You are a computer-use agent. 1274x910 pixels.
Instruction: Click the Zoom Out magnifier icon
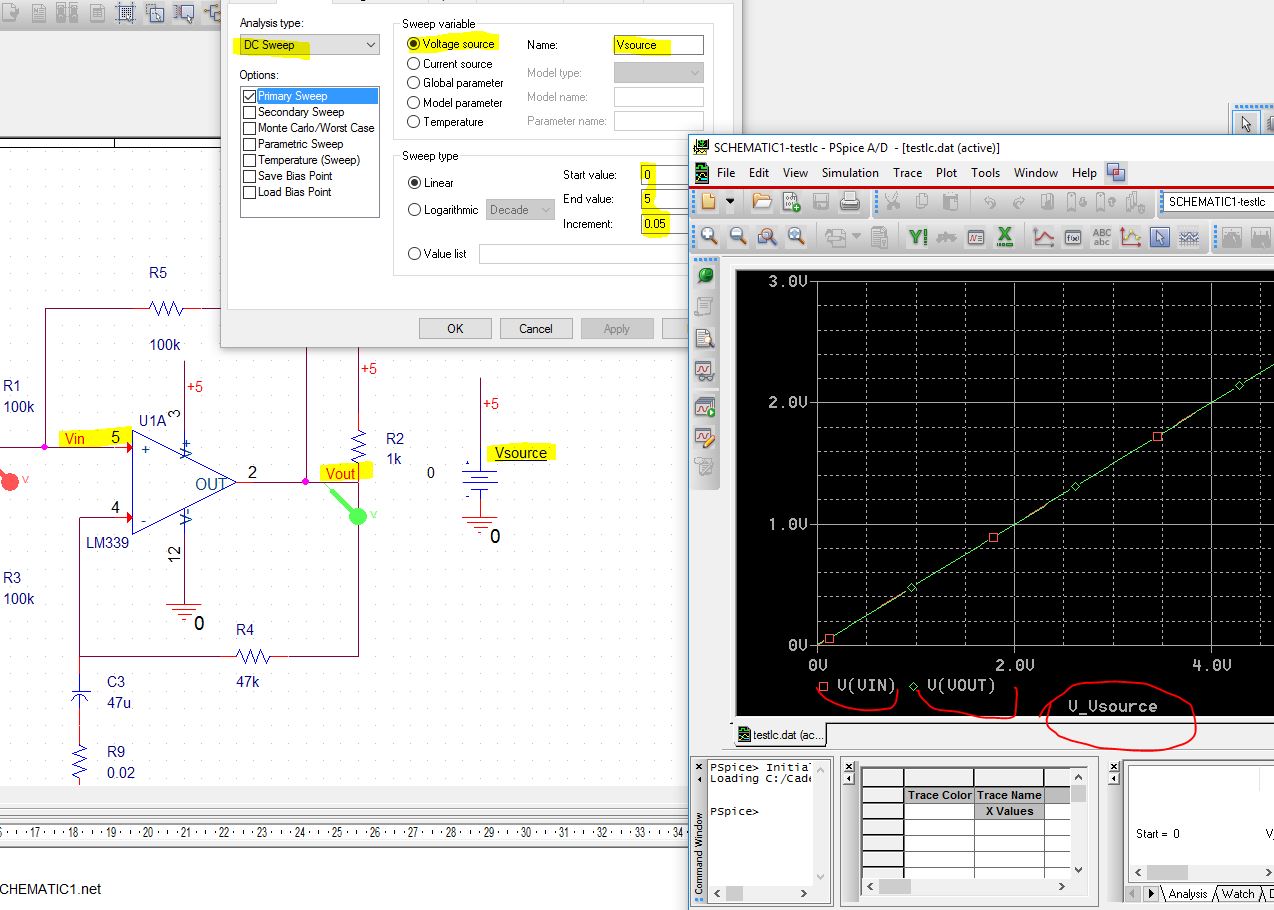738,236
